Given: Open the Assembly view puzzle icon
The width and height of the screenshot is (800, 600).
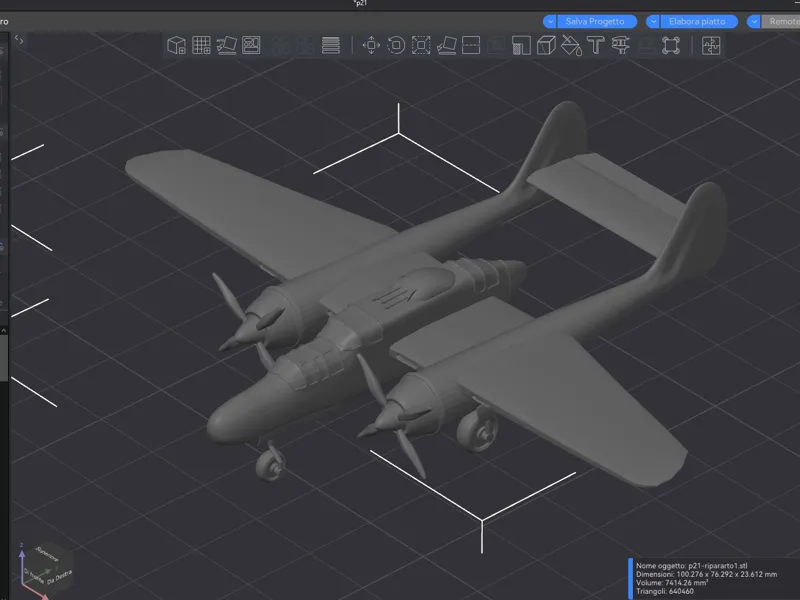Looking at the screenshot, I should pyautogui.click(x=711, y=45).
